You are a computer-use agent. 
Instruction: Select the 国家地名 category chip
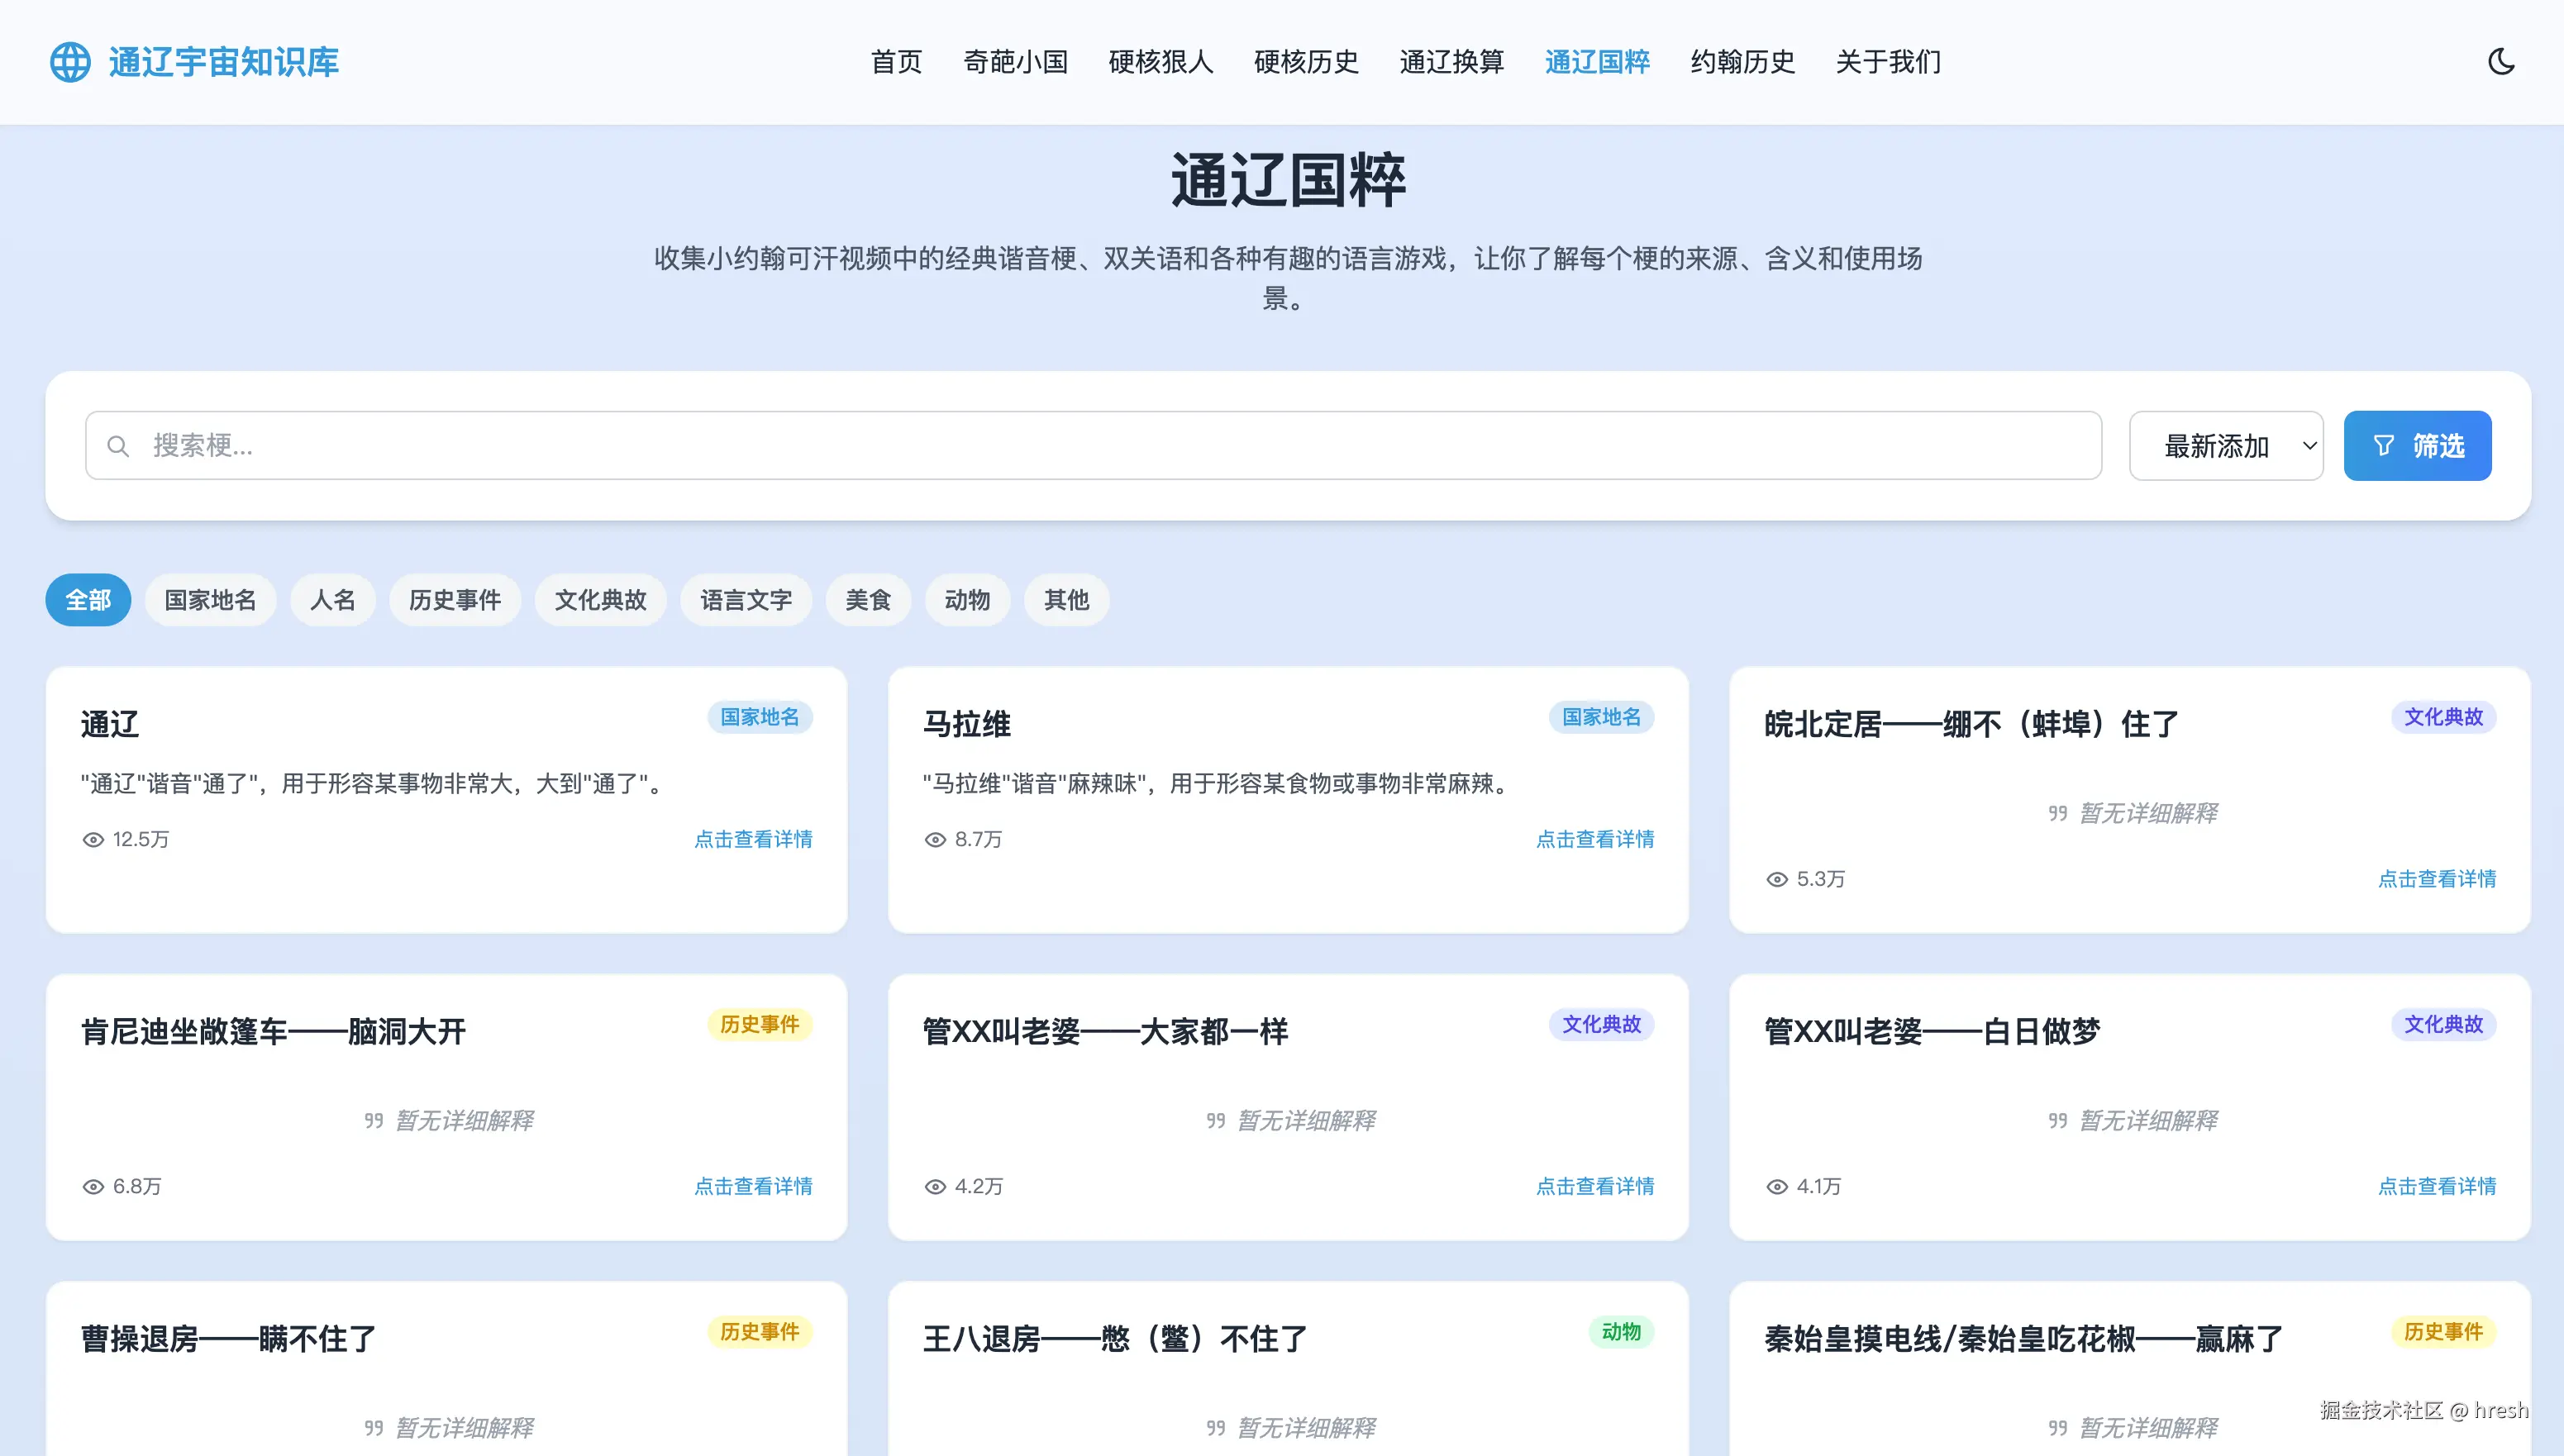click(210, 600)
